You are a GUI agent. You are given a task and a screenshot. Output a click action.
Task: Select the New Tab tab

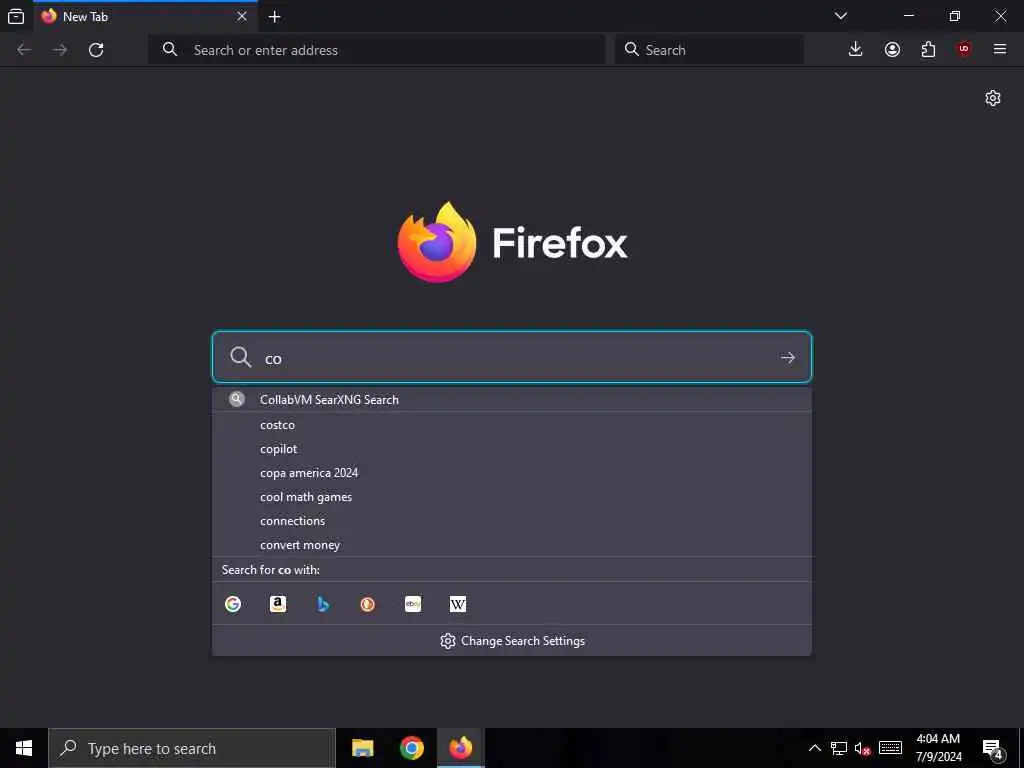pos(145,16)
